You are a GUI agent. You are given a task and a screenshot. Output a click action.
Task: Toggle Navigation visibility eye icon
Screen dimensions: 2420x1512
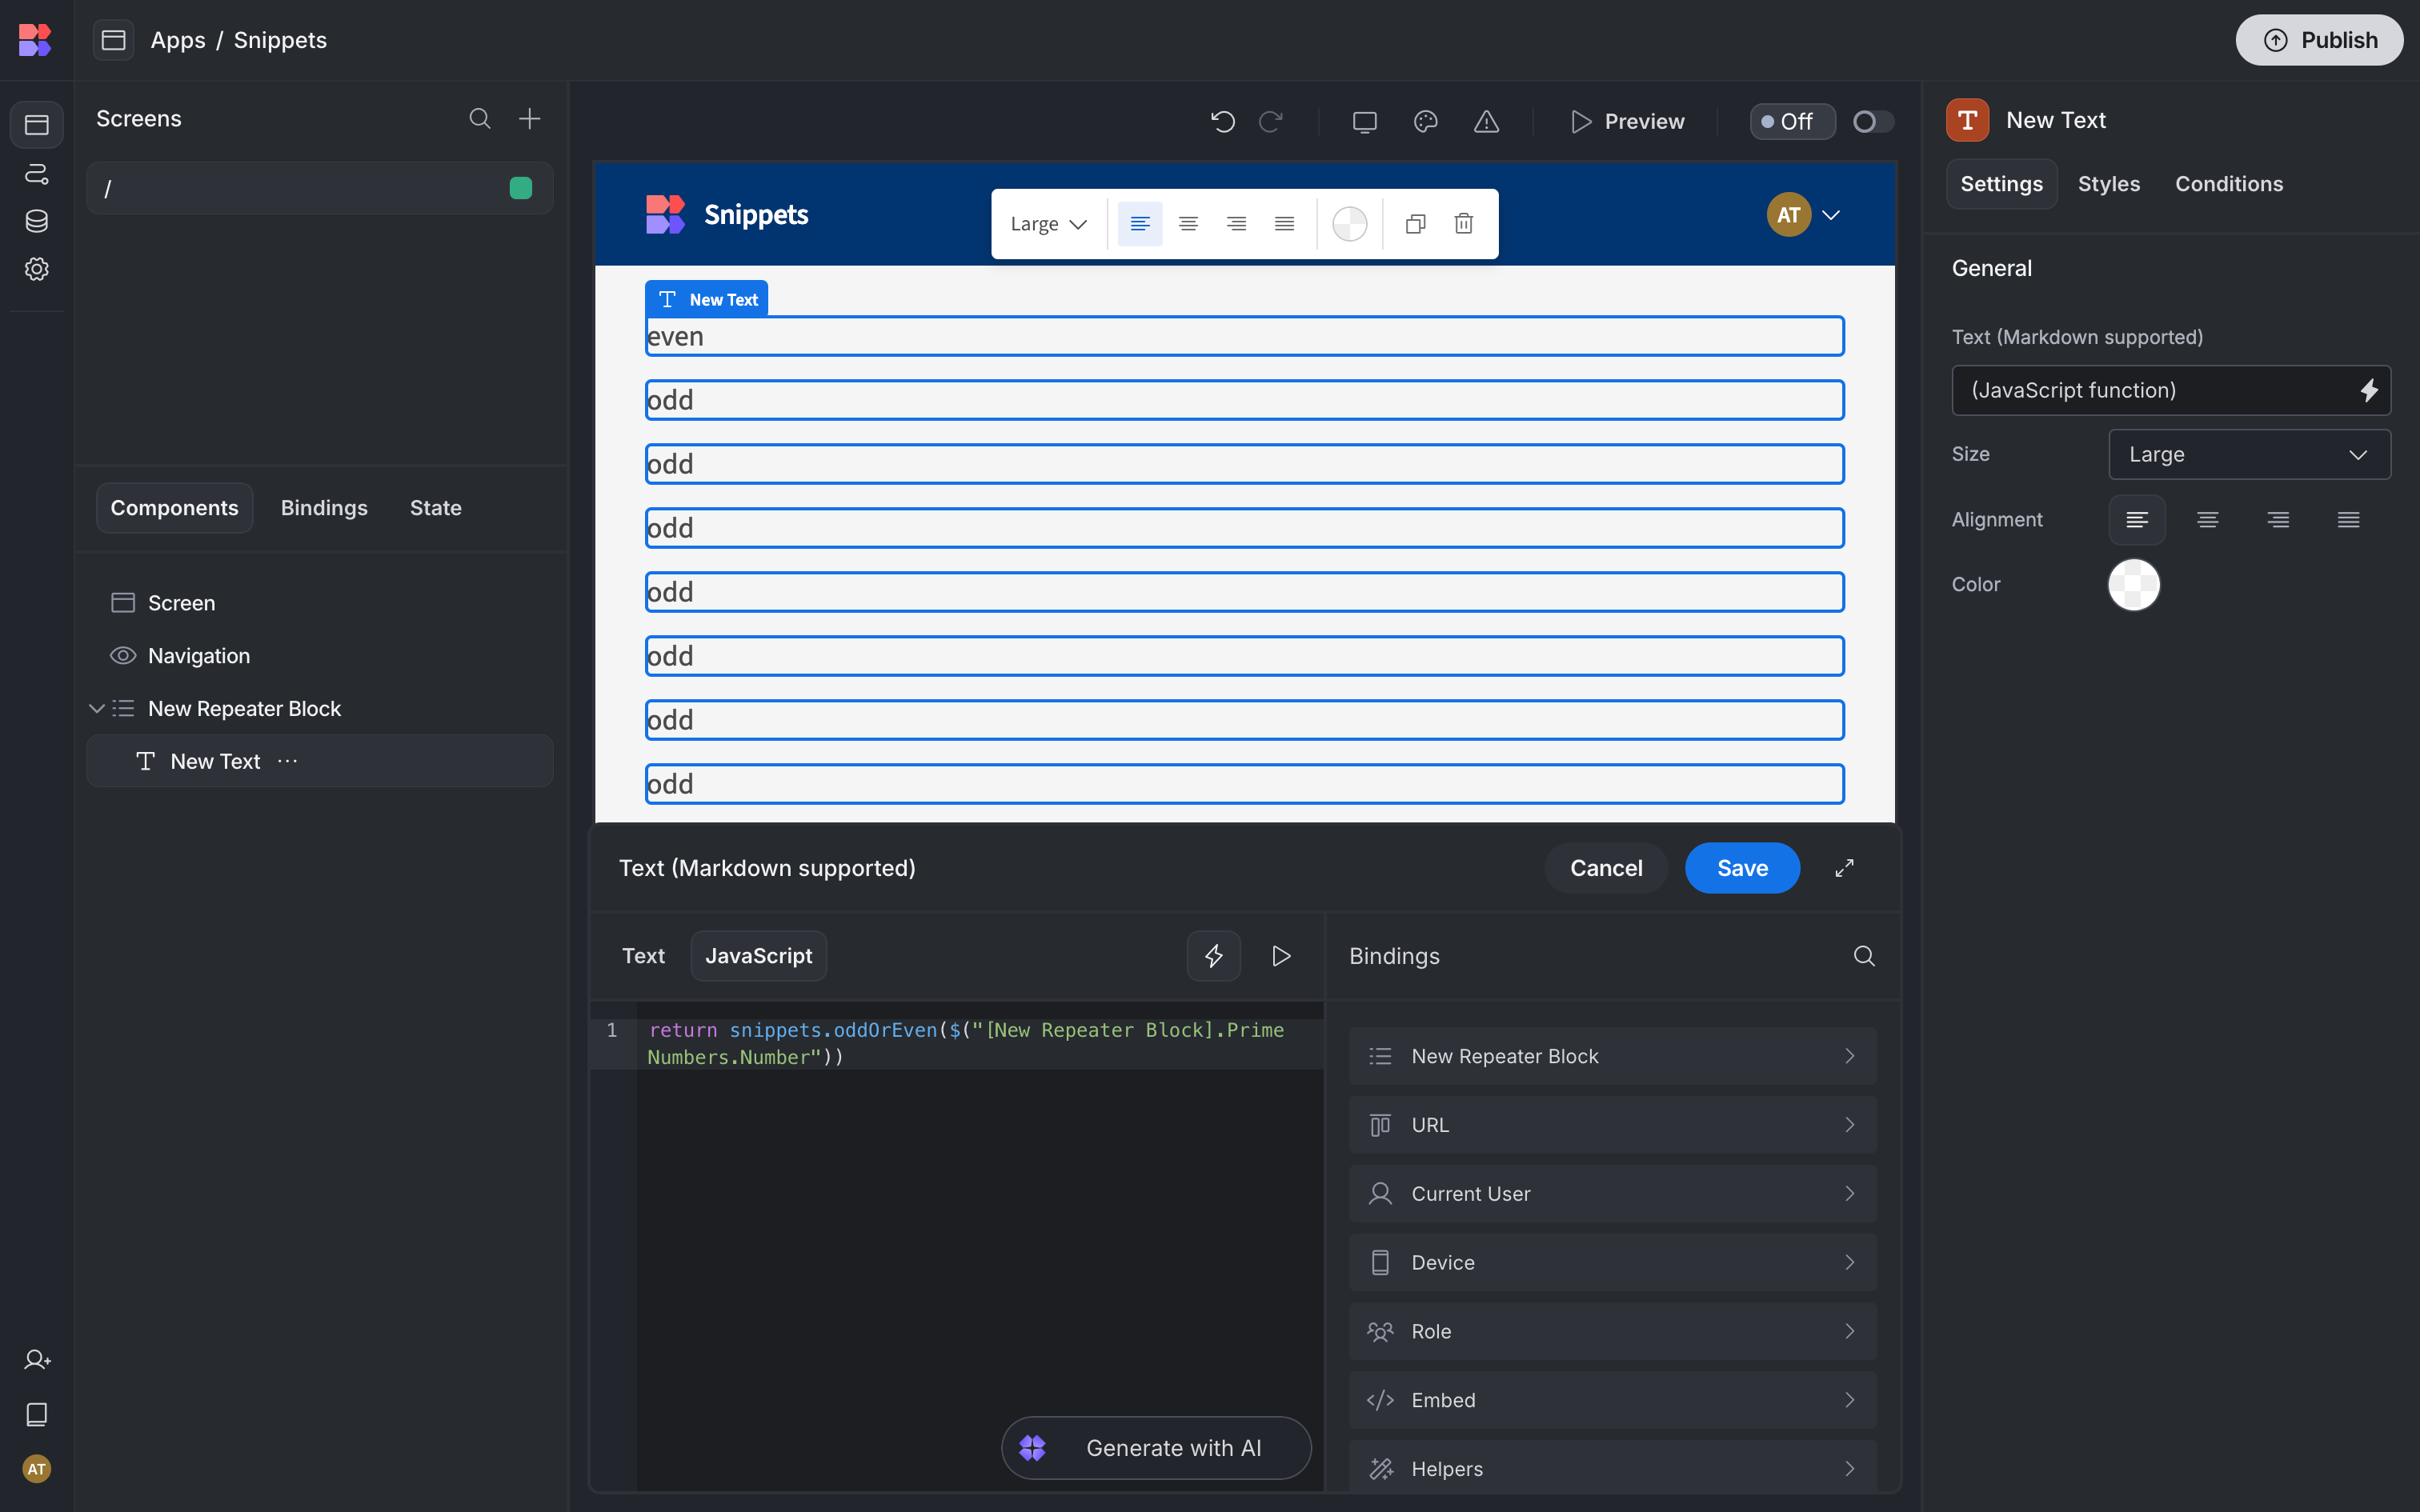(x=123, y=656)
